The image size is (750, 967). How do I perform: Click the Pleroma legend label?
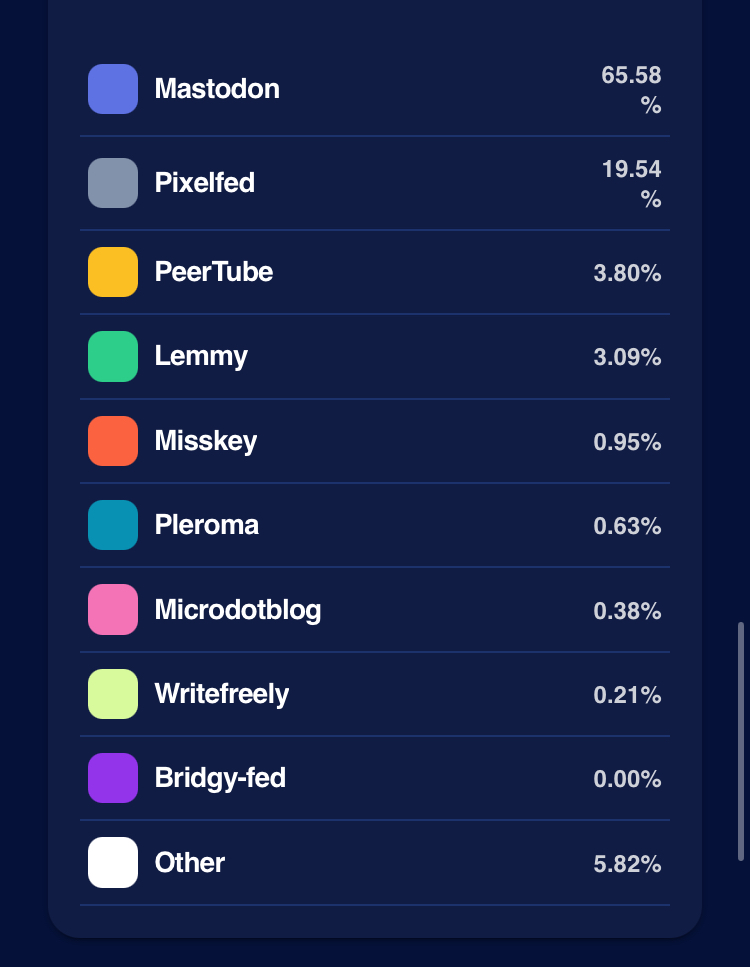pos(207,525)
